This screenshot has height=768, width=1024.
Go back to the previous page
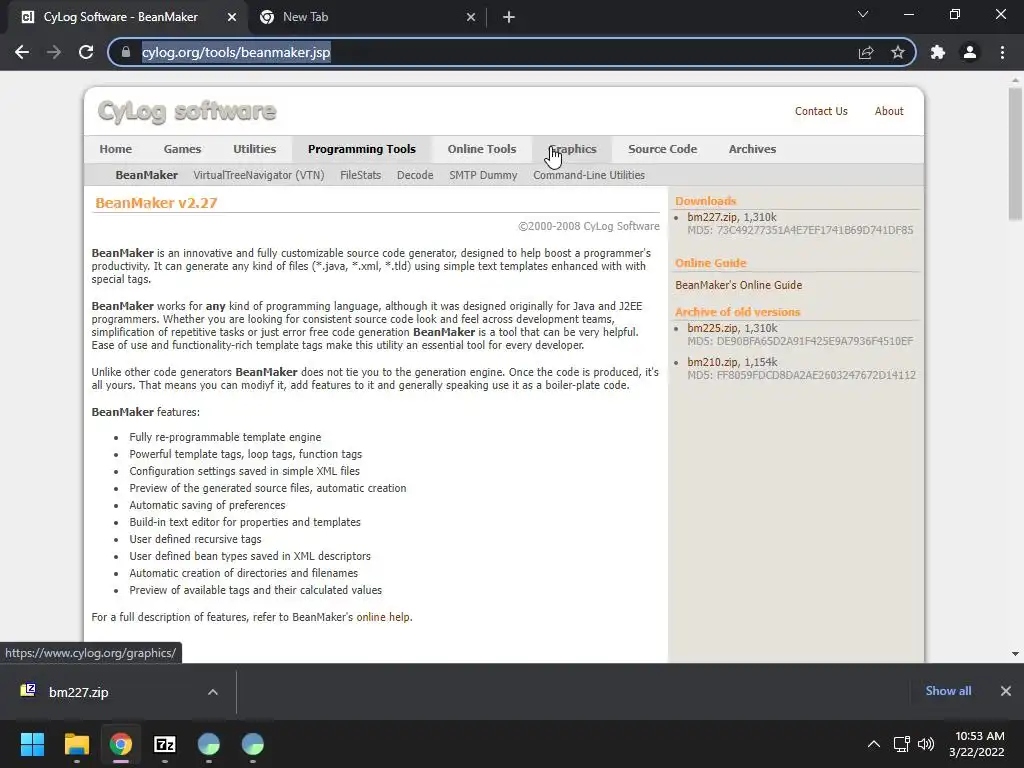coord(22,52)
